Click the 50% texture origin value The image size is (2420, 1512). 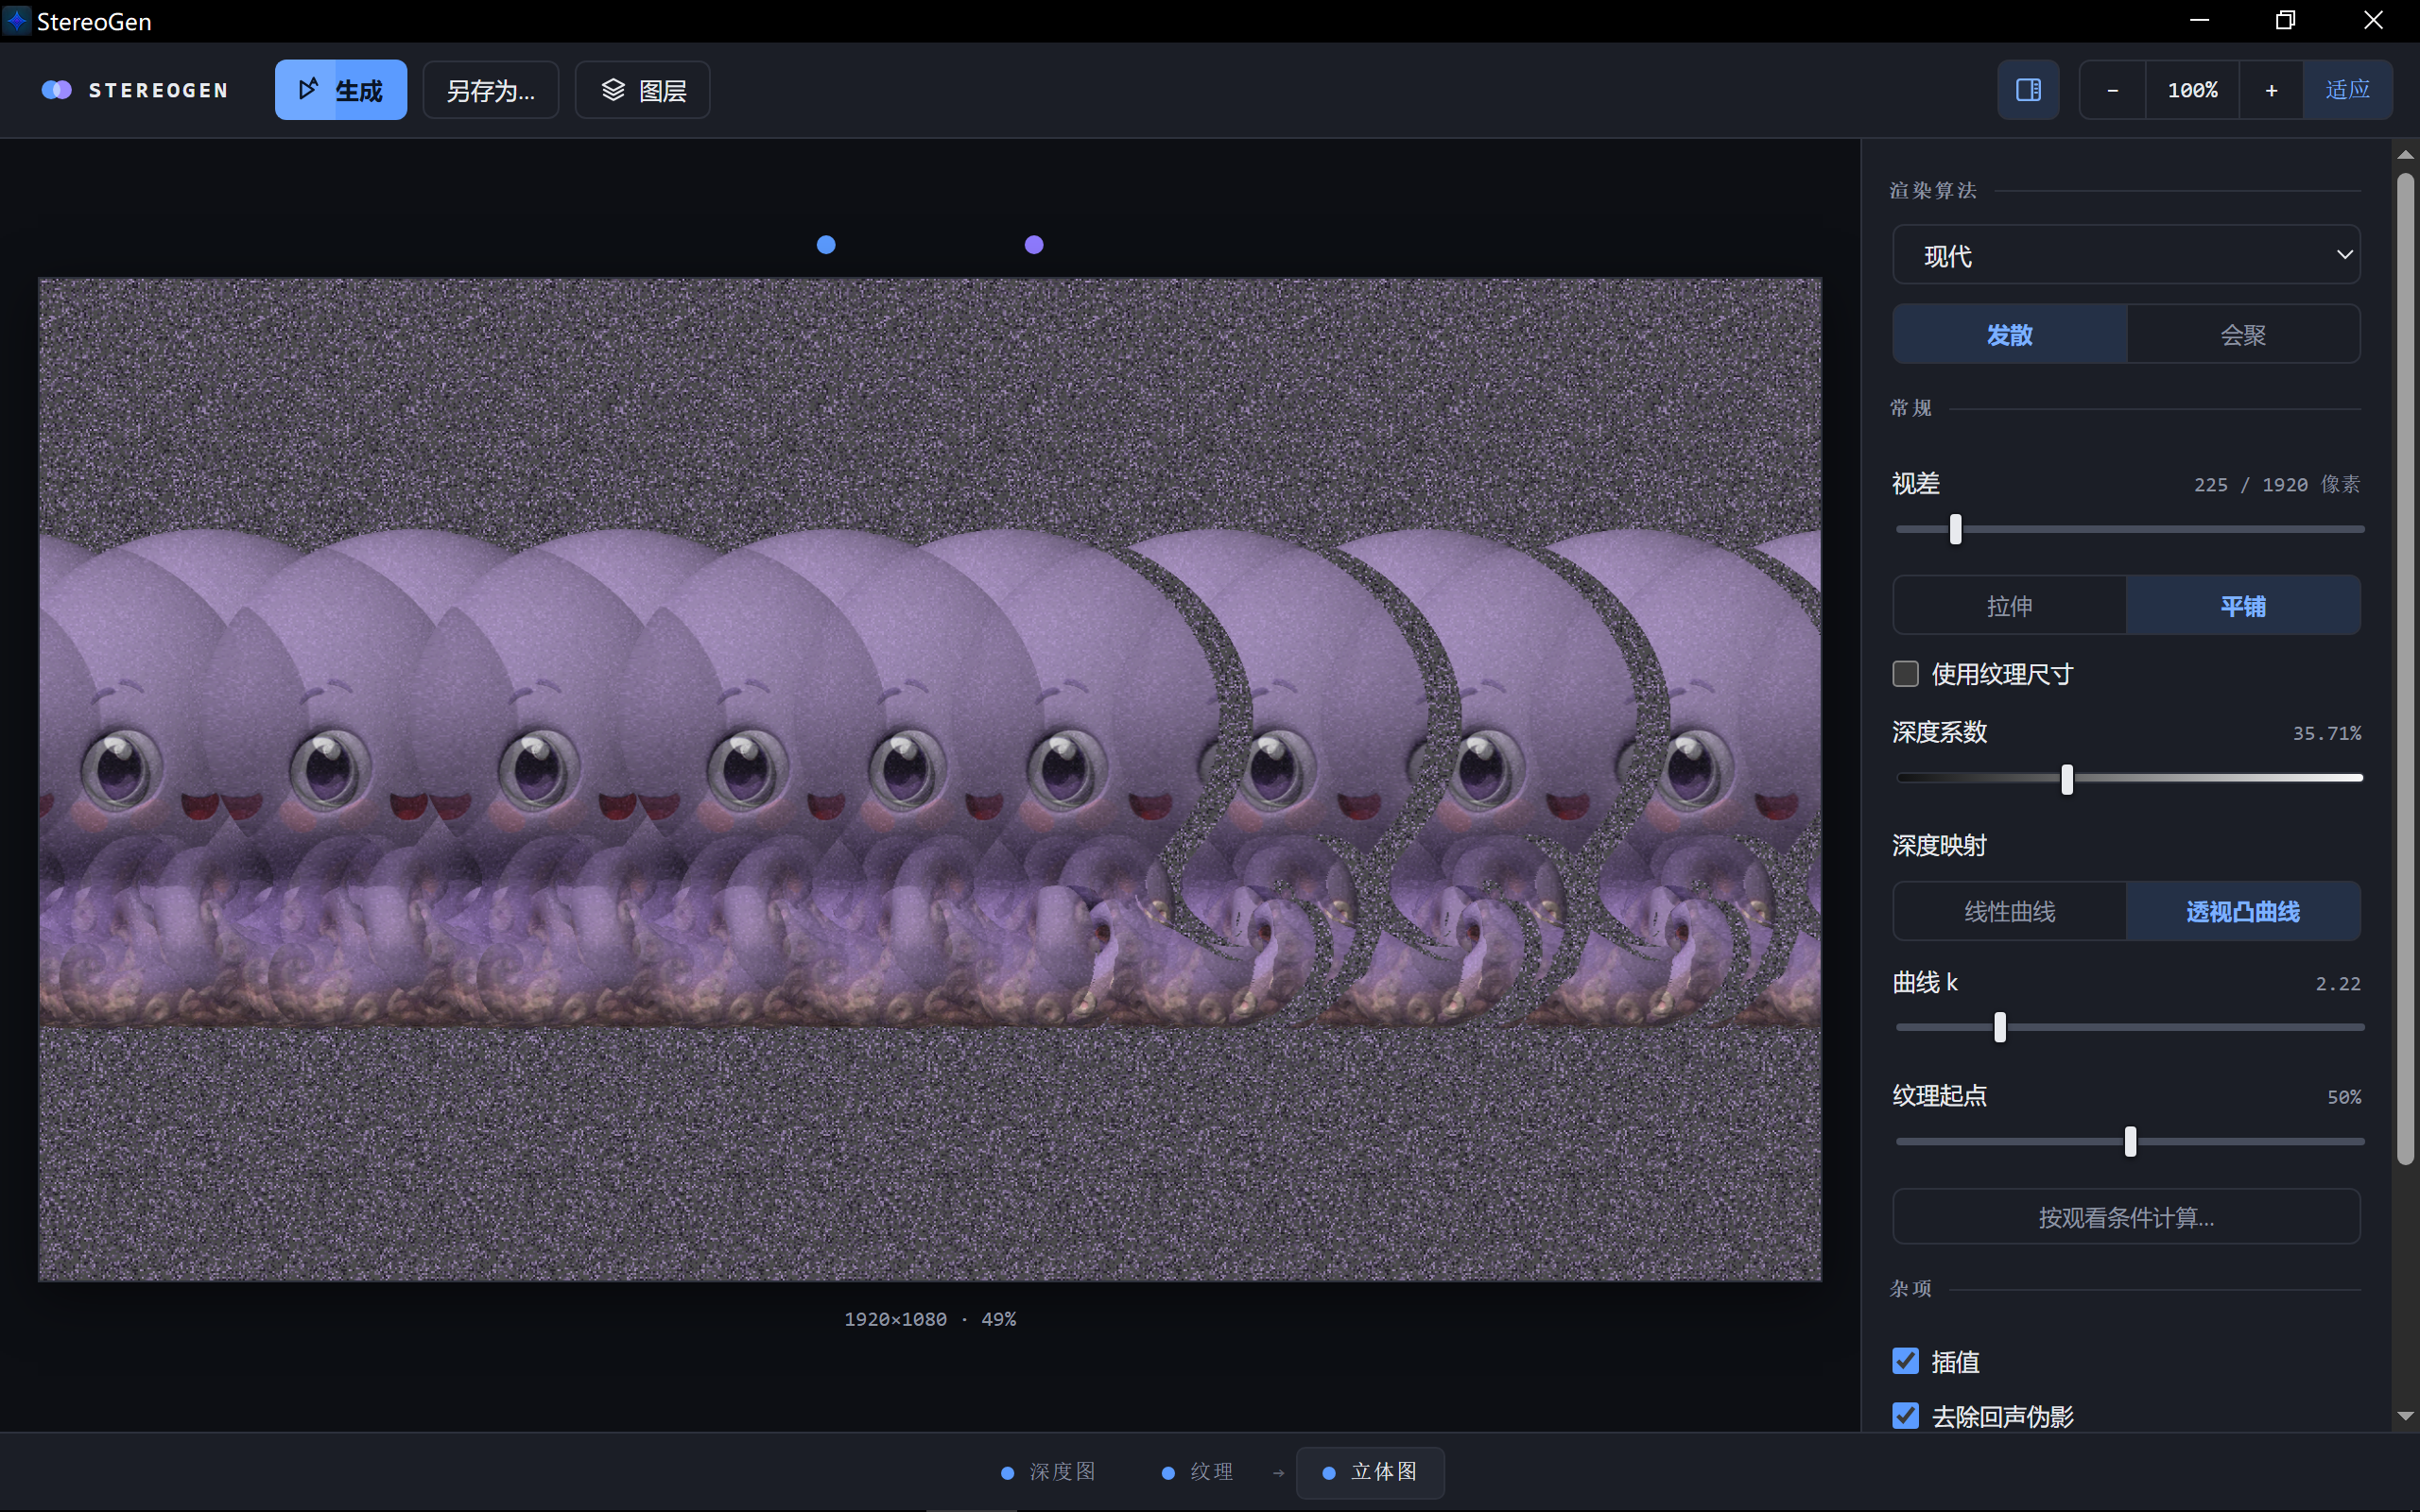(x=2344, y=1098)
